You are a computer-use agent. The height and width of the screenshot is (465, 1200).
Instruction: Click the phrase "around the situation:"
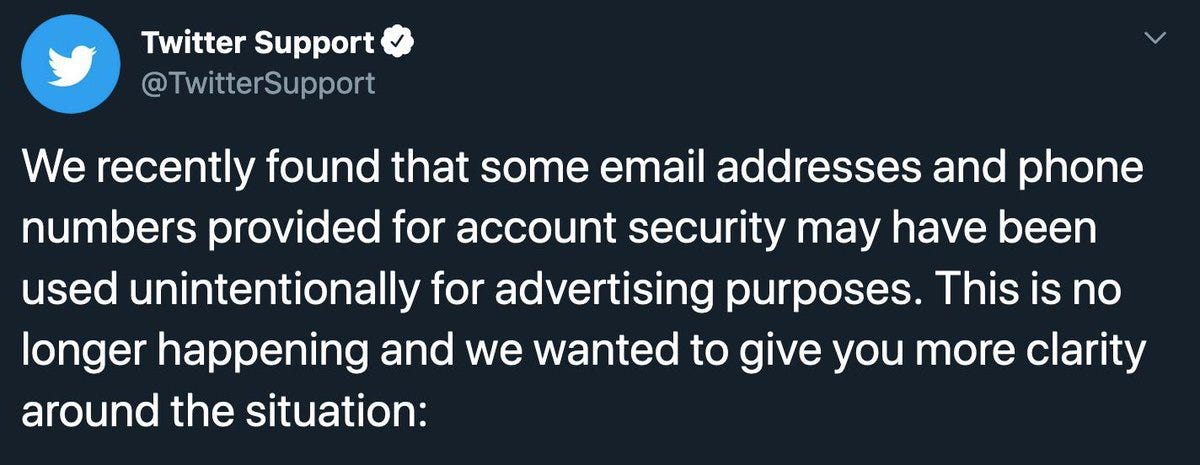click(224, 412)
